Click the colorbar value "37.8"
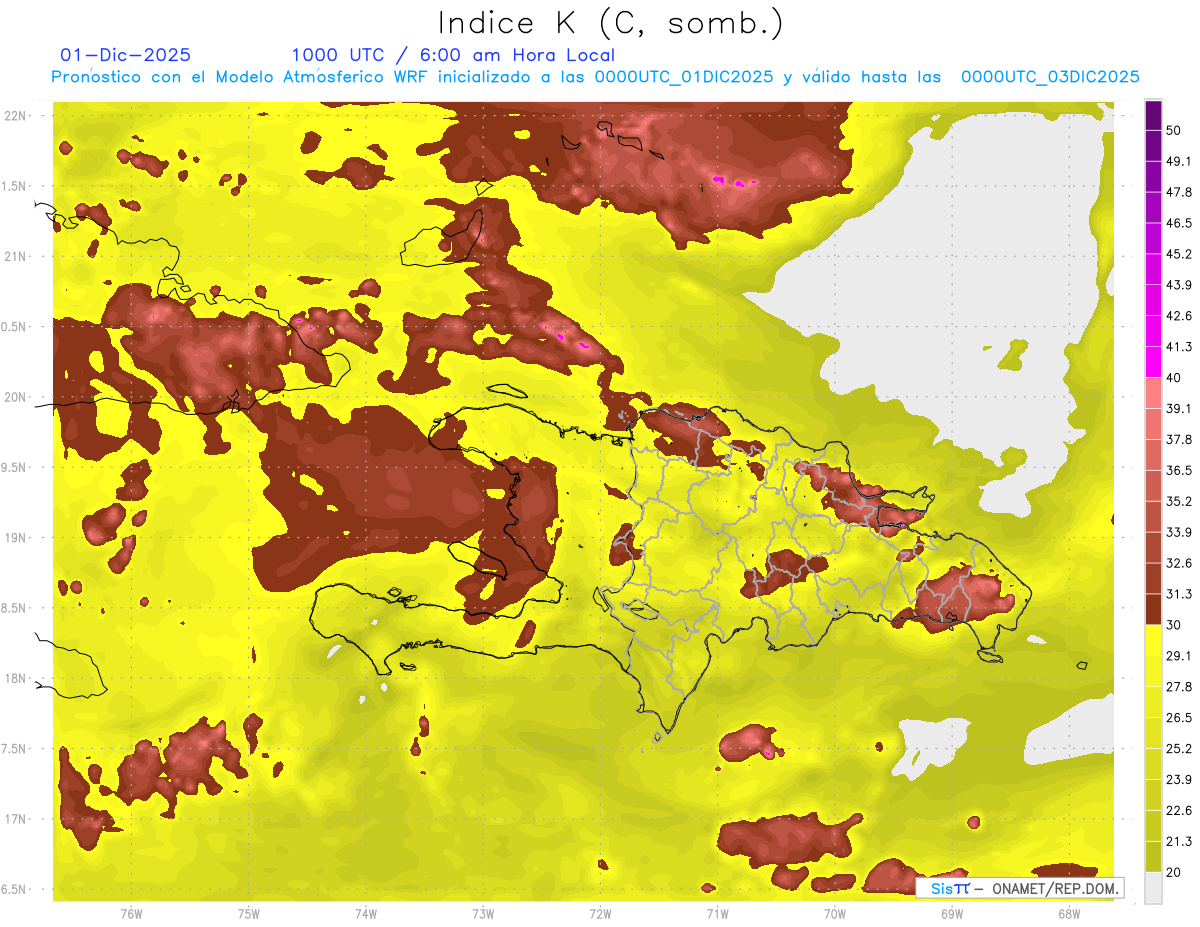 1179,439
